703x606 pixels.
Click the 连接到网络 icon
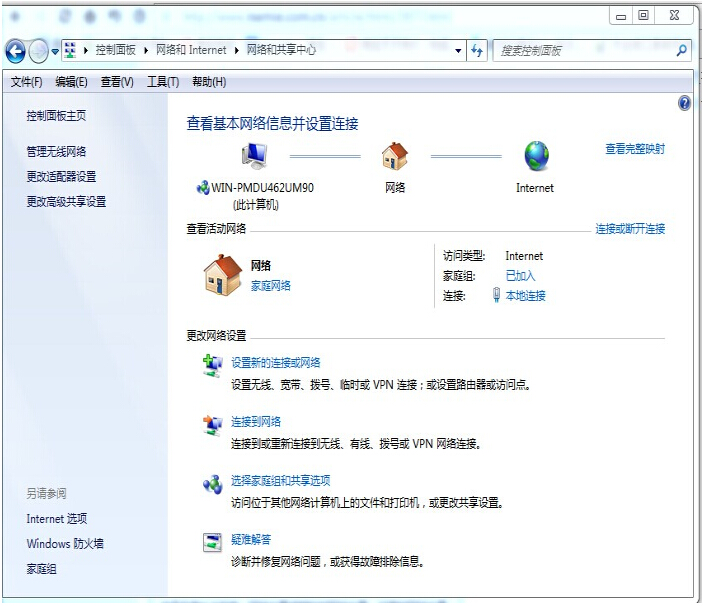coord(213,425)
